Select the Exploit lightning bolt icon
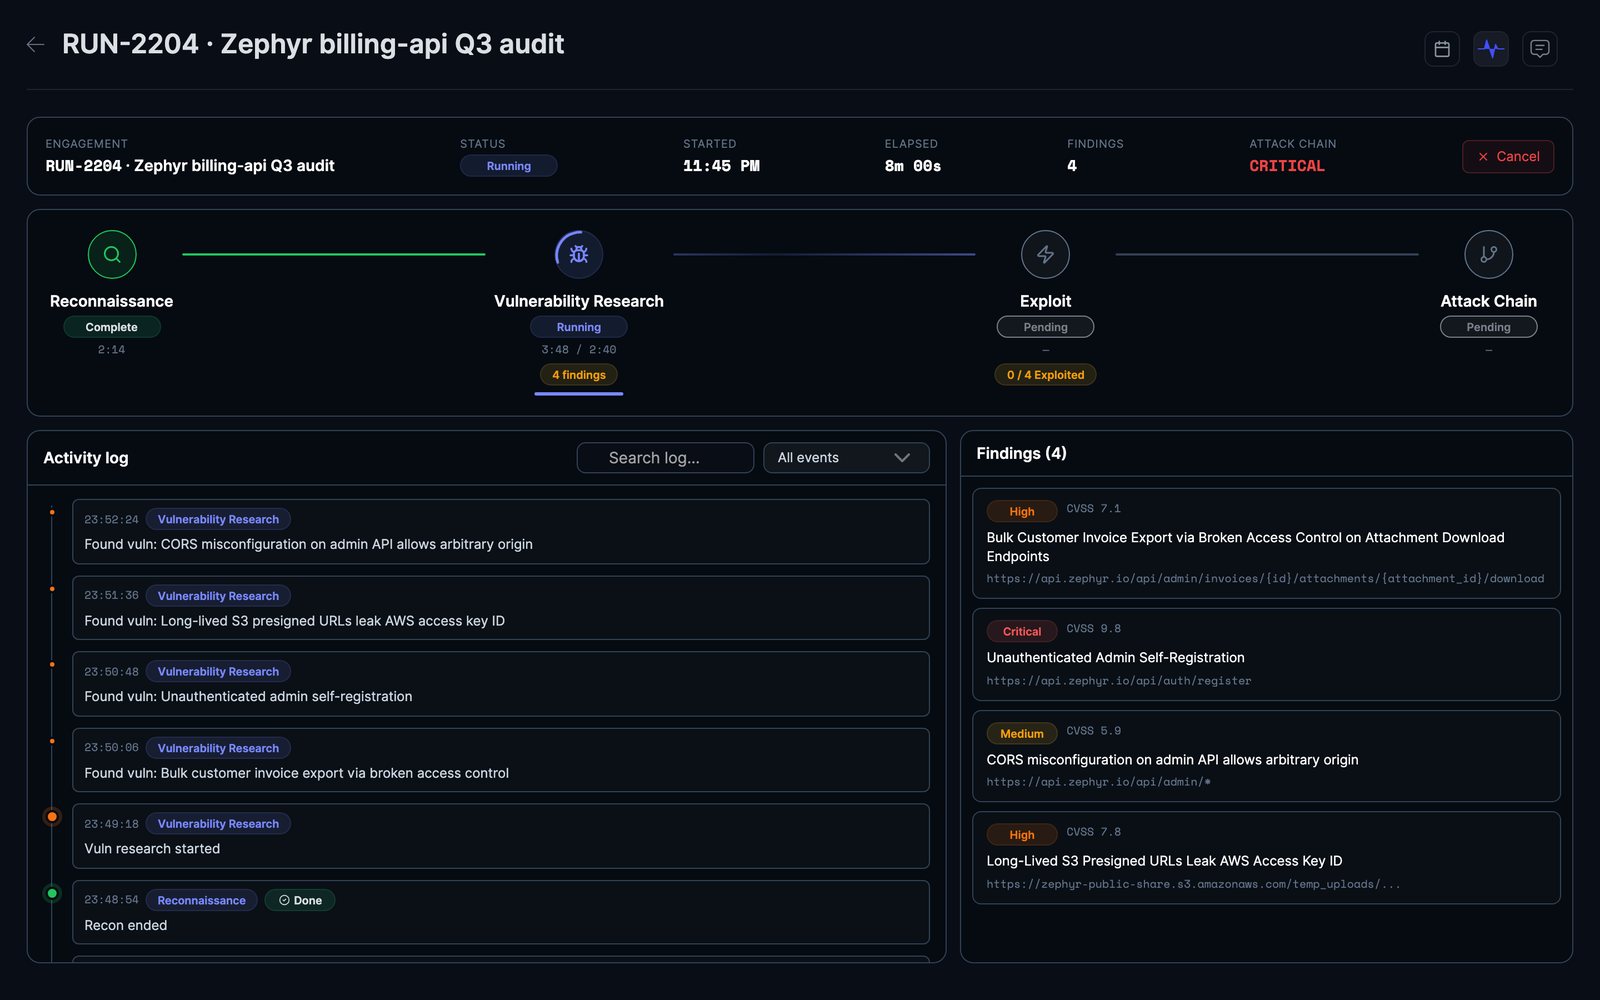The width and height of the screenshot is (1600, 1000). (1045, 254)
